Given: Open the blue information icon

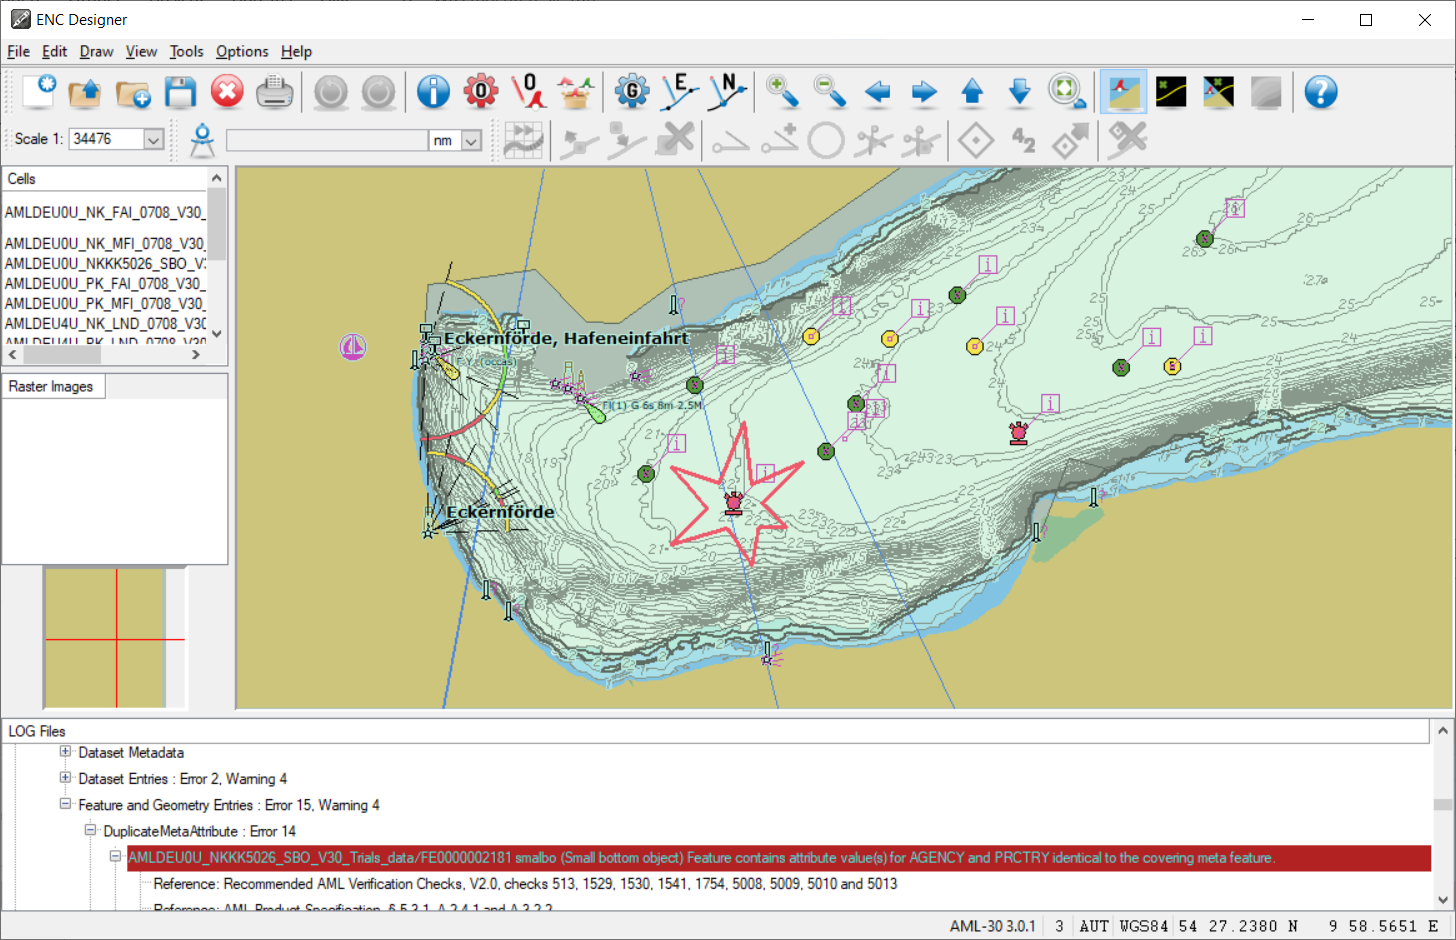Looking at the screenshot, I should pos(433,92).
